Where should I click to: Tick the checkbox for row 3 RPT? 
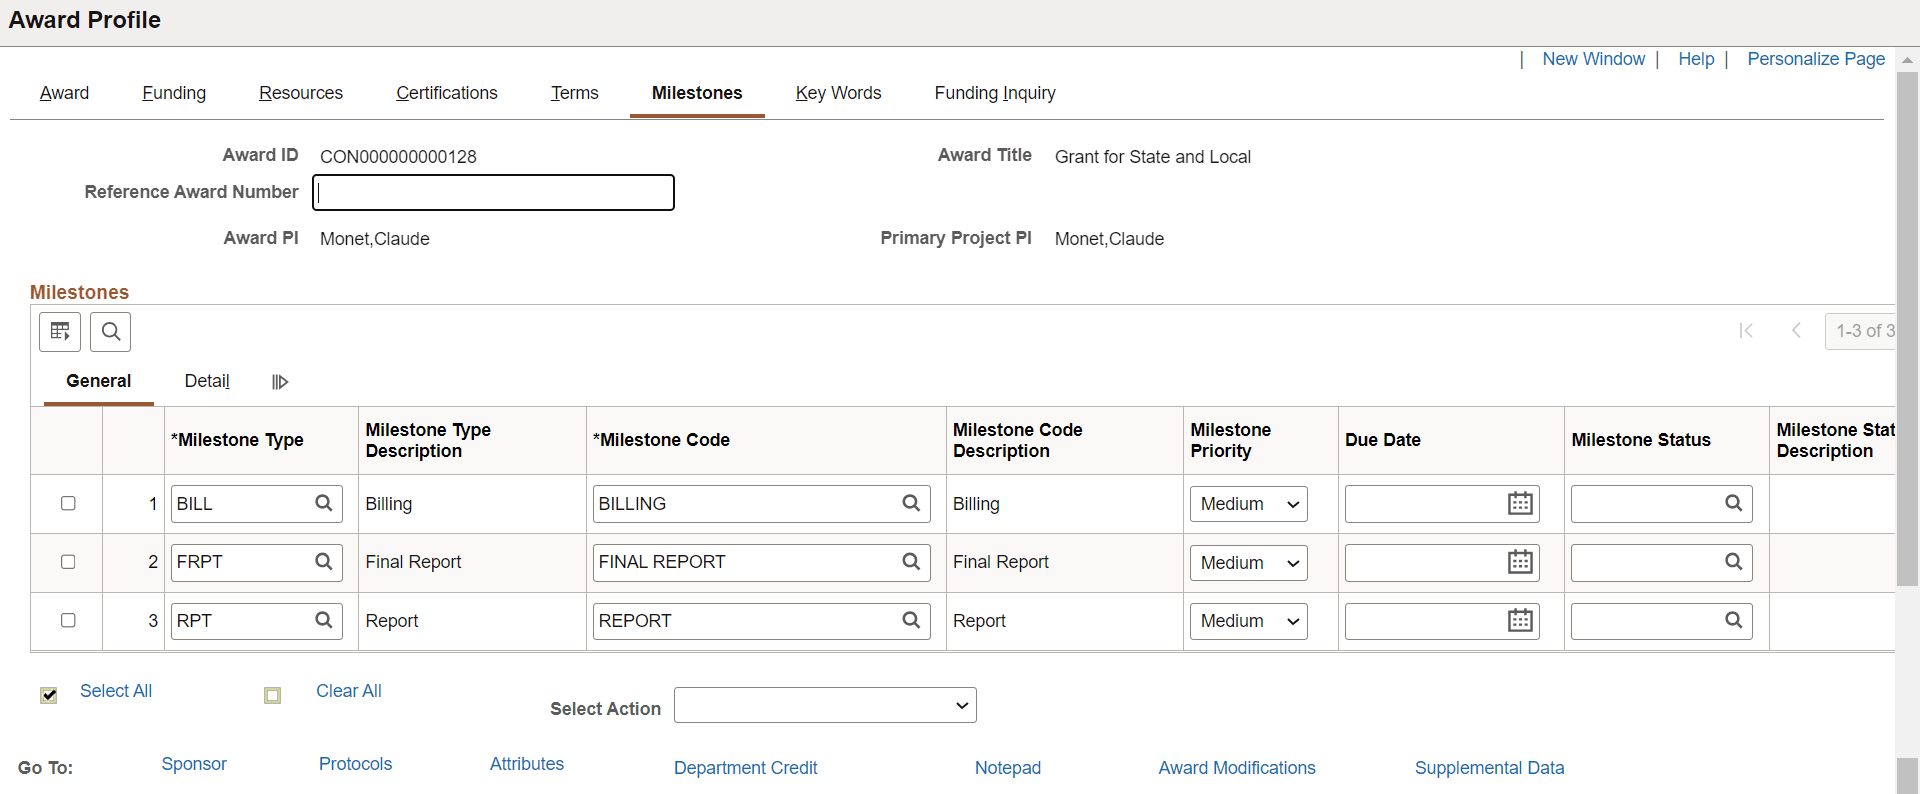click(x=68, y=620)
